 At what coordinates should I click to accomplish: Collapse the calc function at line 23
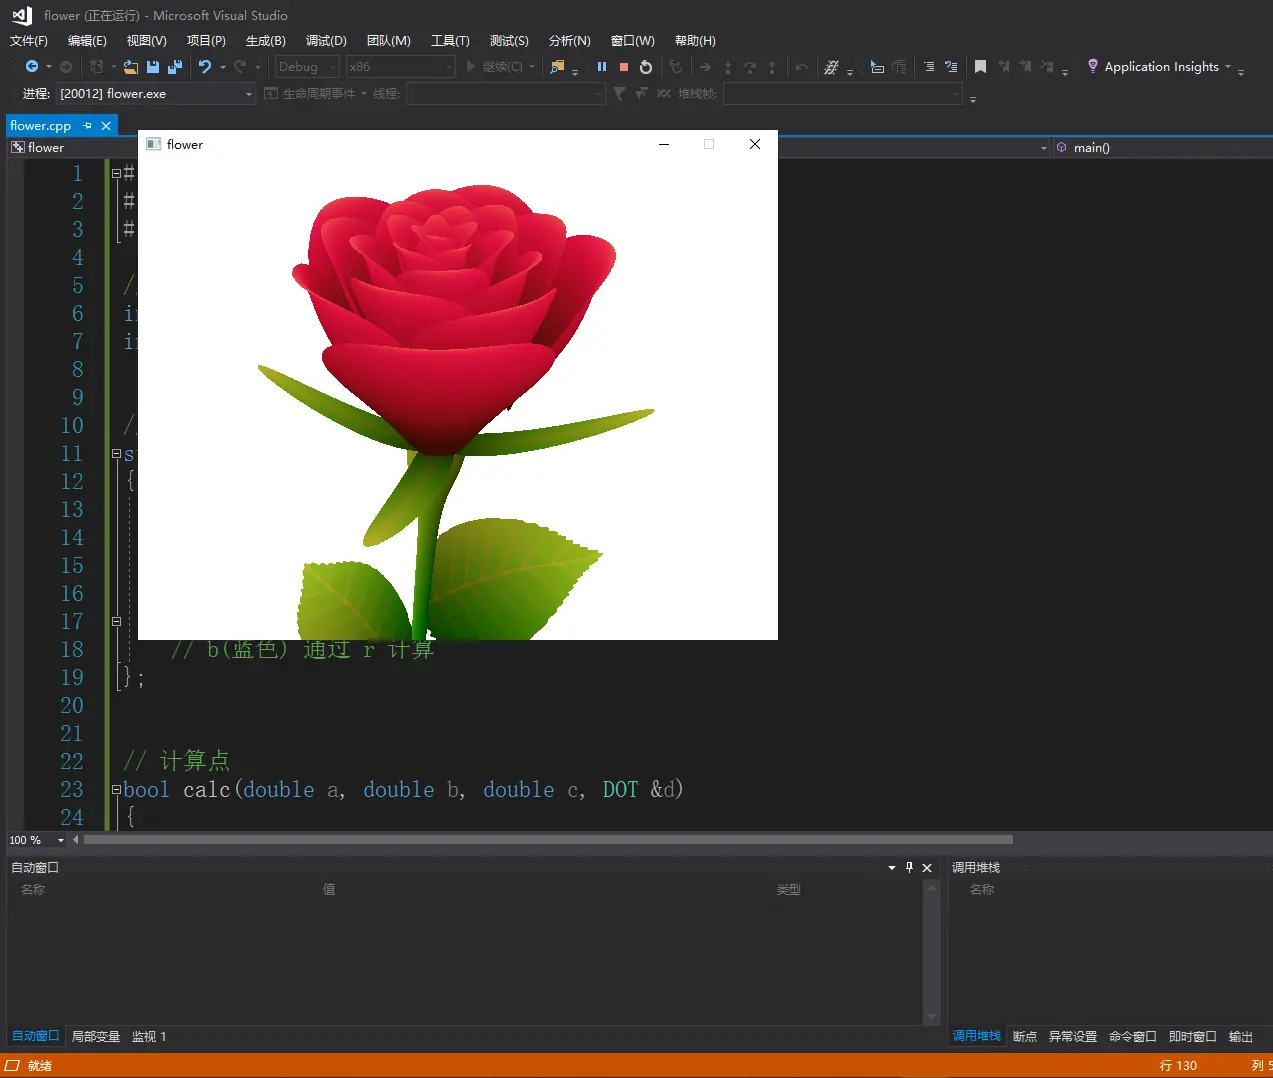pyautogui.click(x=116, y=790)
